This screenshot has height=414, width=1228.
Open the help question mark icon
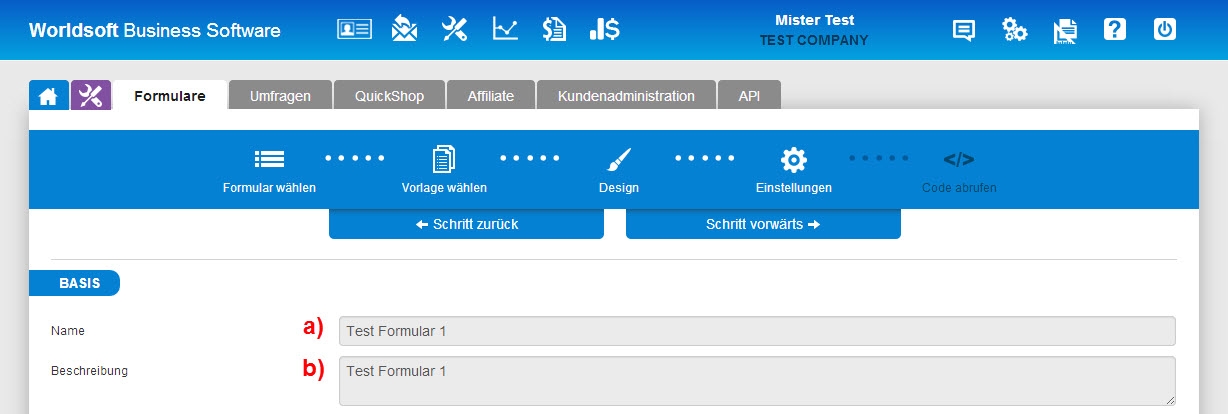coord(1115,29)
